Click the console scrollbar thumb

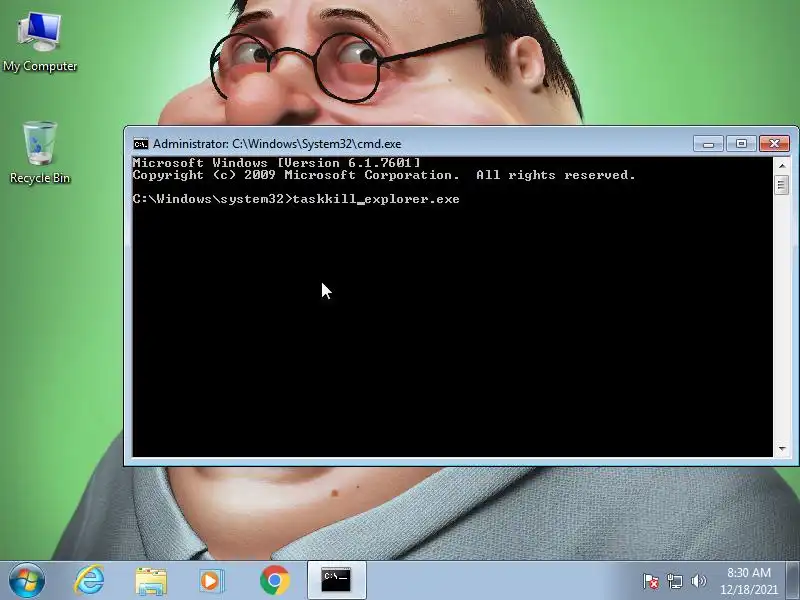(x=782, y=185)
